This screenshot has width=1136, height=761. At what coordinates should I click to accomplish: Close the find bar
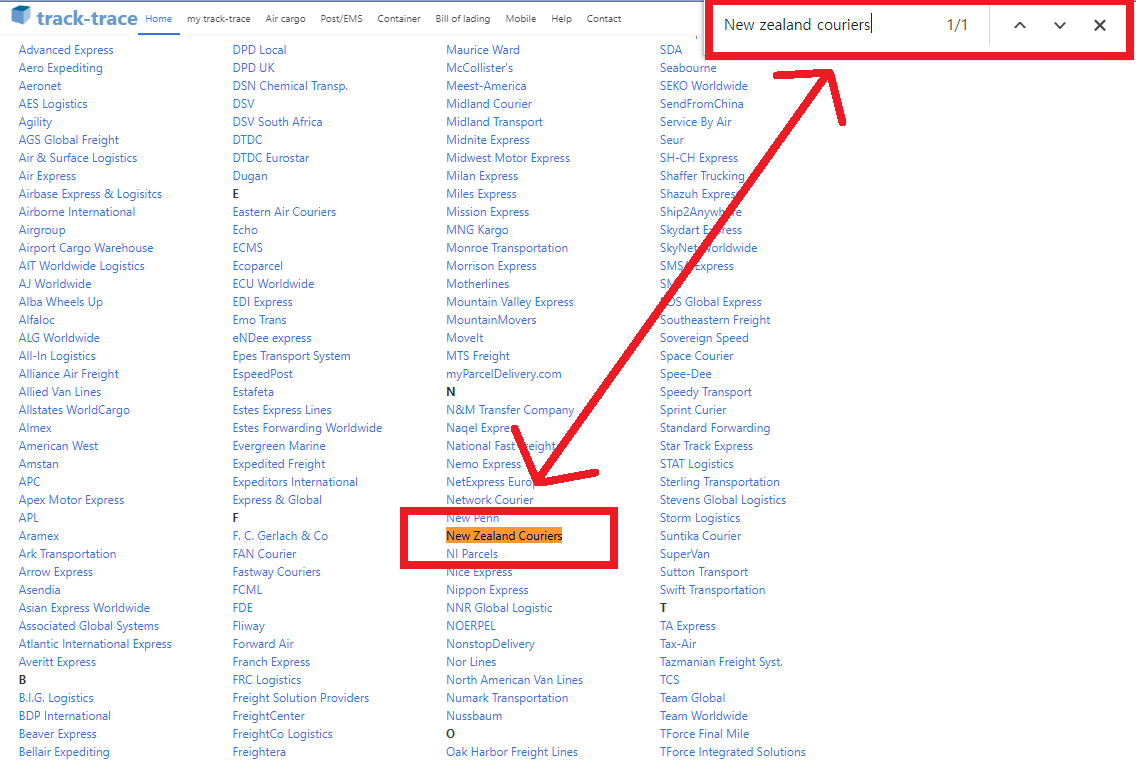pos(1099,25)
